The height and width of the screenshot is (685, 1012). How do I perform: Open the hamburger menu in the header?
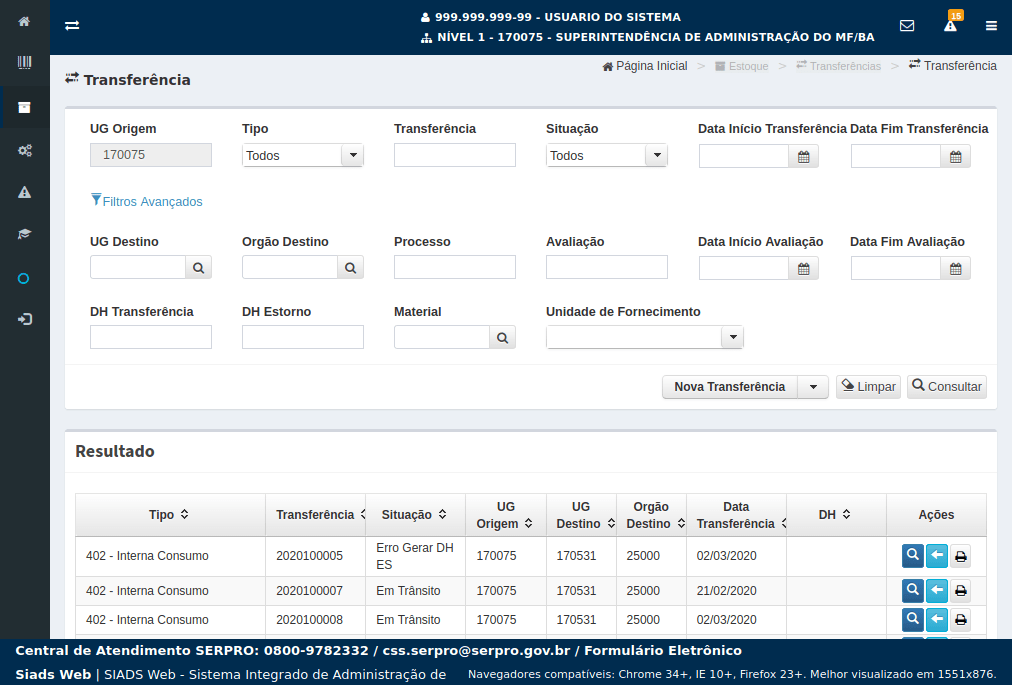[991, 25]
